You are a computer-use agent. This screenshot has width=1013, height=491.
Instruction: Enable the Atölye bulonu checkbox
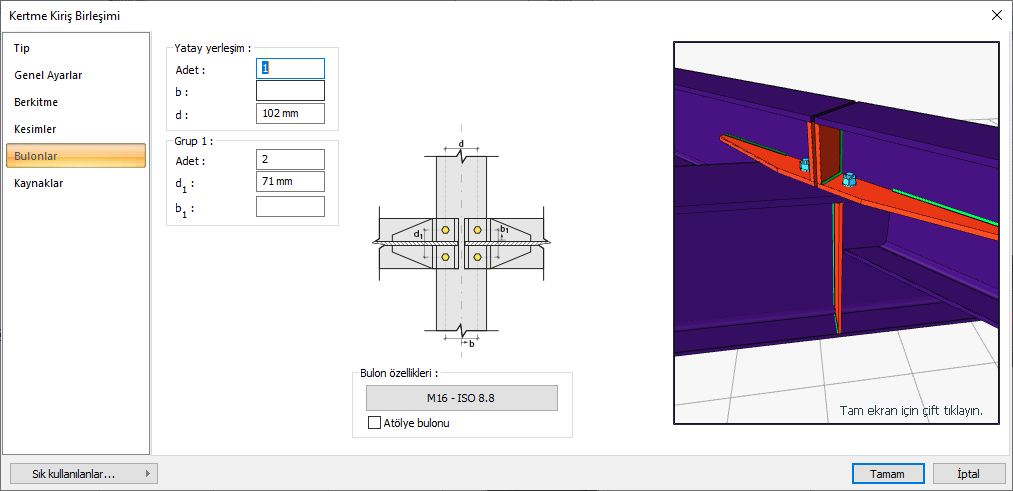375,423
